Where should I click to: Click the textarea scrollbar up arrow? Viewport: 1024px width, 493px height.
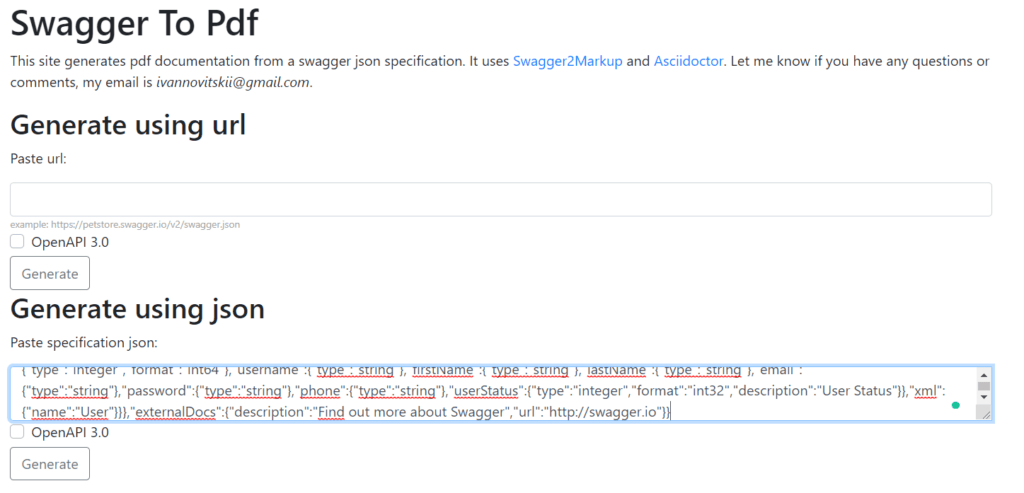[x=984, y=374]
